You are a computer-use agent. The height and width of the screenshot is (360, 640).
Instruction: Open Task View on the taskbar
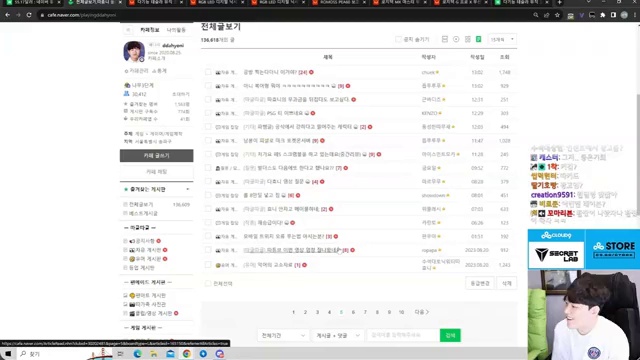(x=120, y=354)
